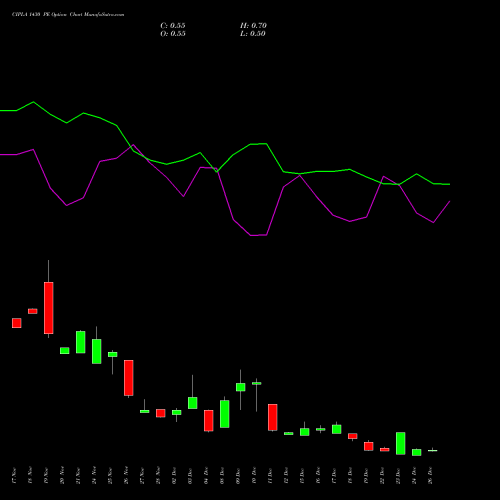The height and width of the screenshot is (500, 500).
Task: Click the "20 Nov" date label
Action: click(62, 476)
